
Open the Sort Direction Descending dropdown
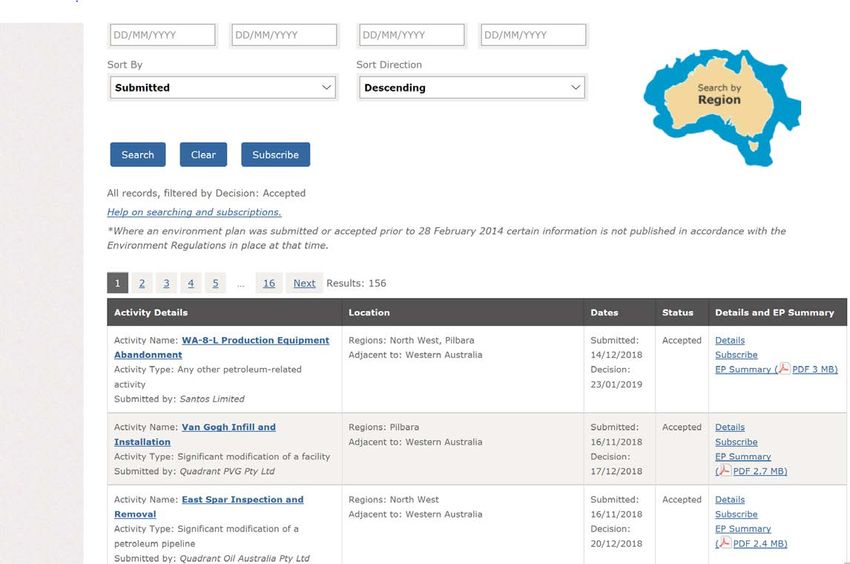click(472, 88)
